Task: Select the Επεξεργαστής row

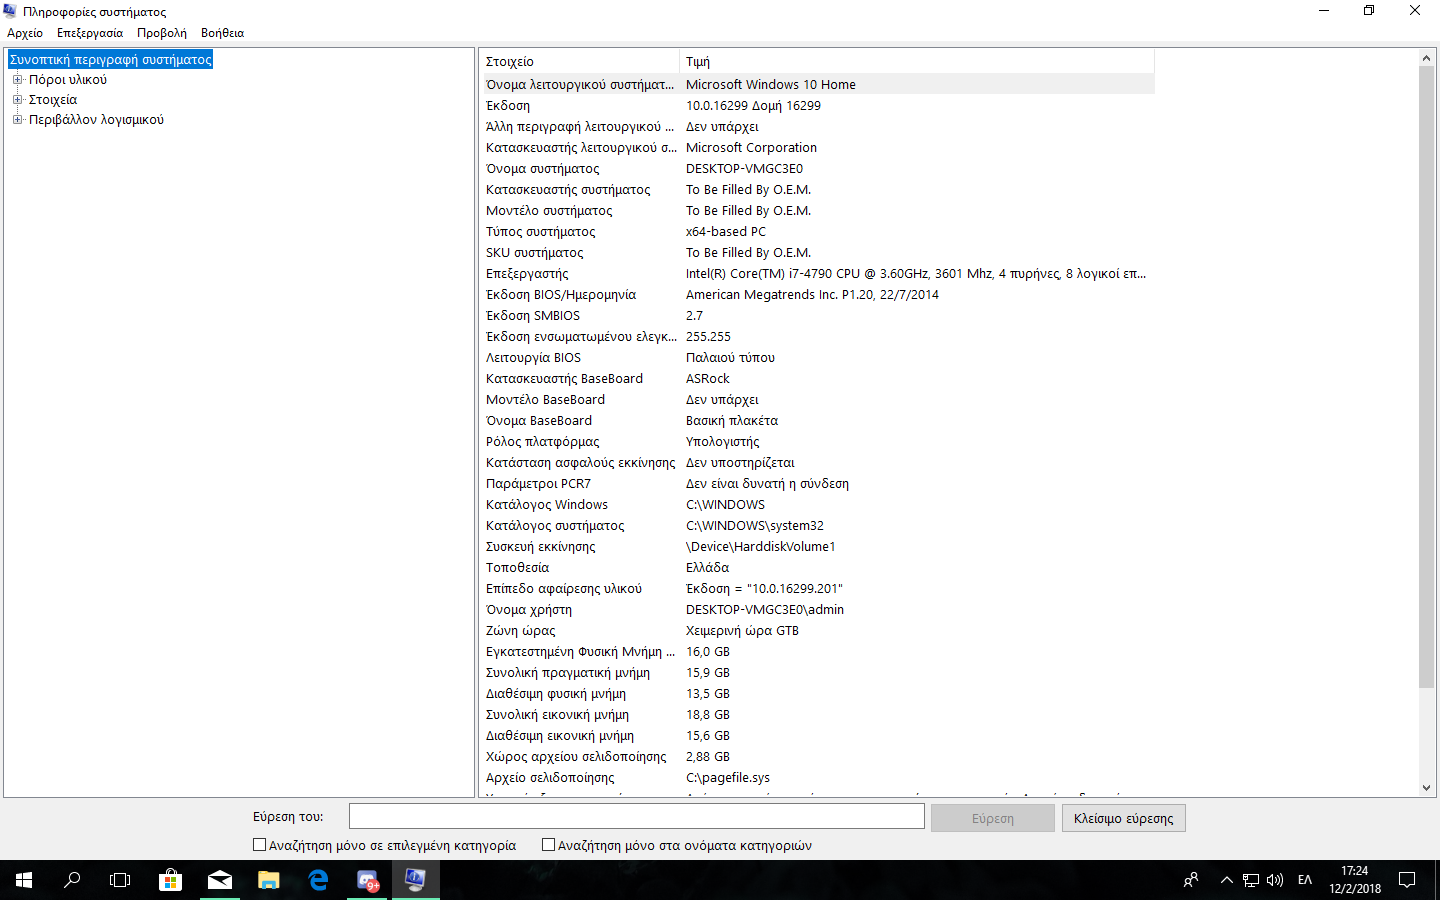Action: (817, 274)
